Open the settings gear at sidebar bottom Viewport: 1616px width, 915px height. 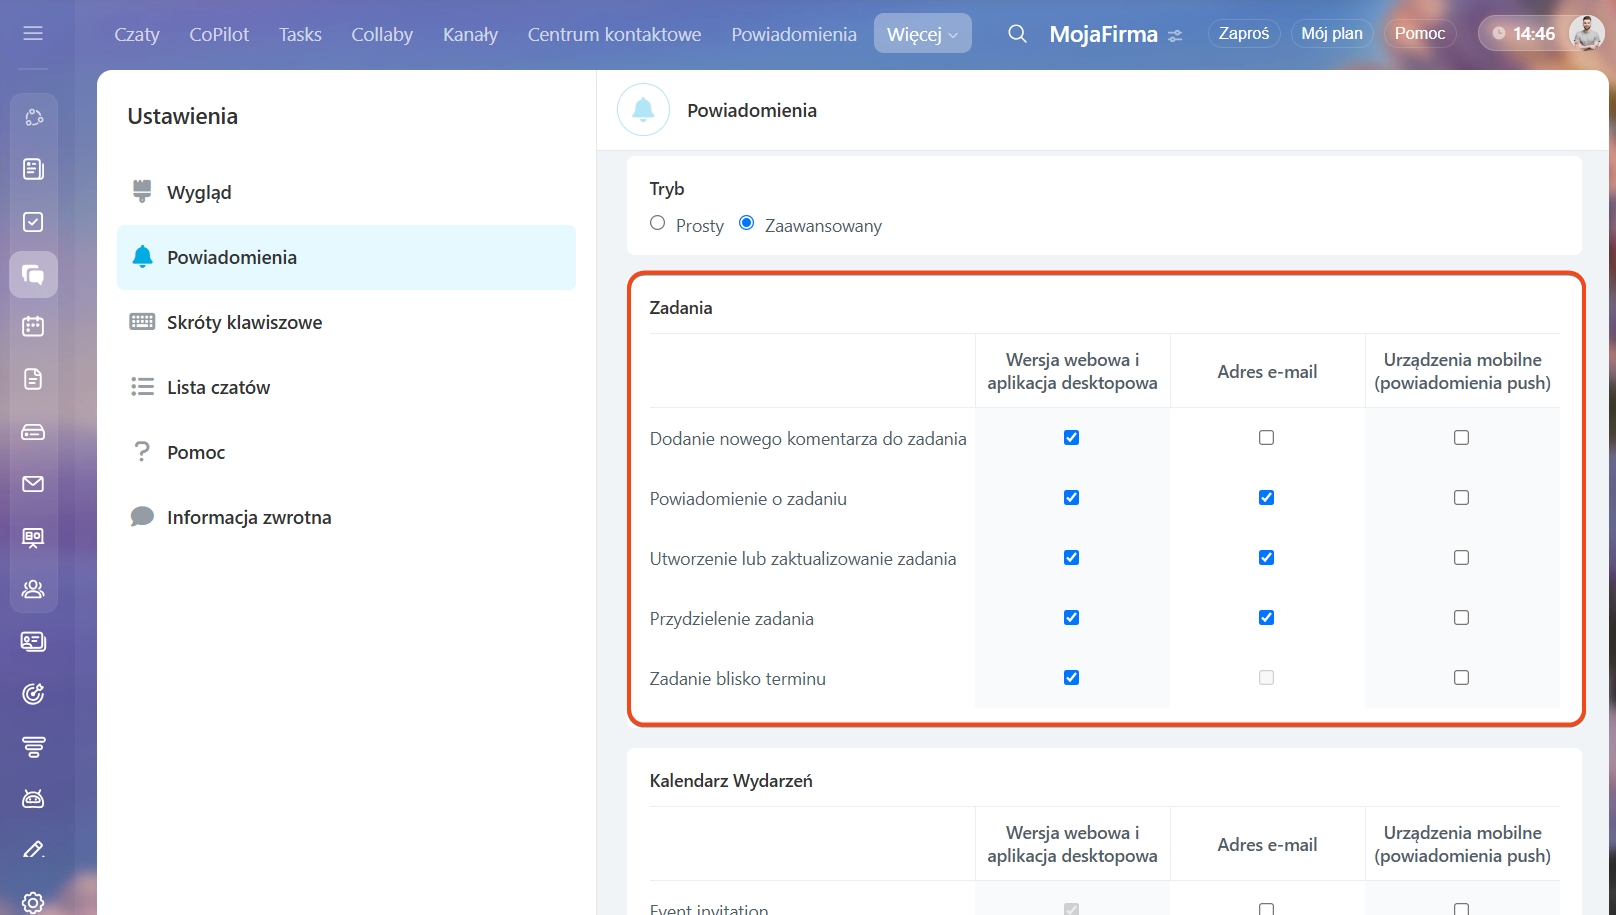(33, 902)
